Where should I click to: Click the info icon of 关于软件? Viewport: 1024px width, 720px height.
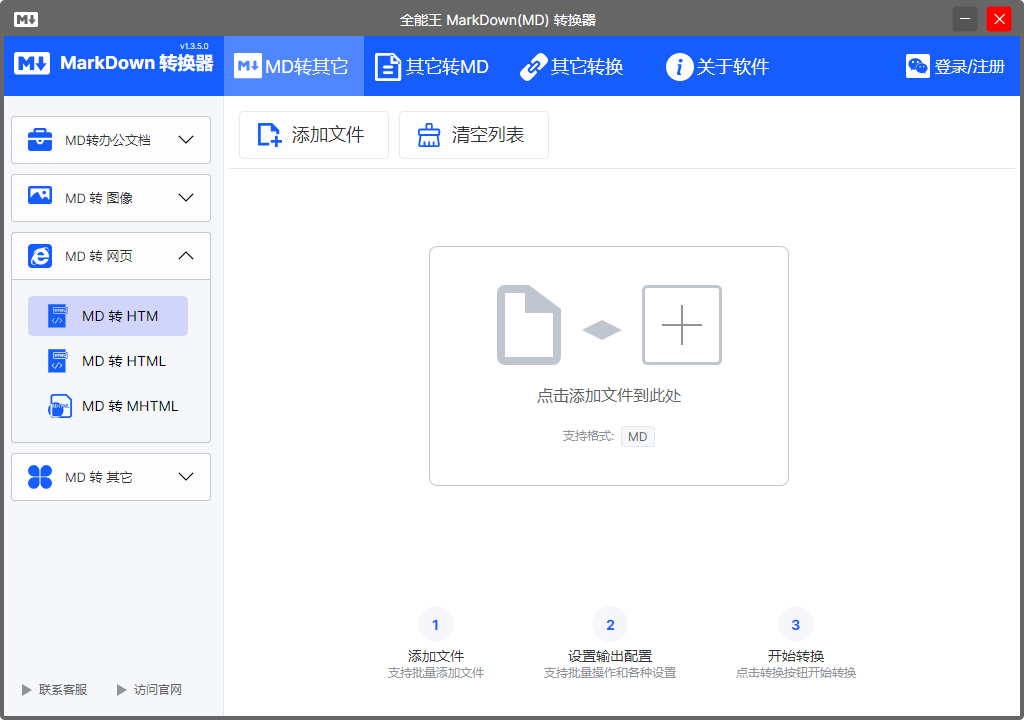point(679,67)
